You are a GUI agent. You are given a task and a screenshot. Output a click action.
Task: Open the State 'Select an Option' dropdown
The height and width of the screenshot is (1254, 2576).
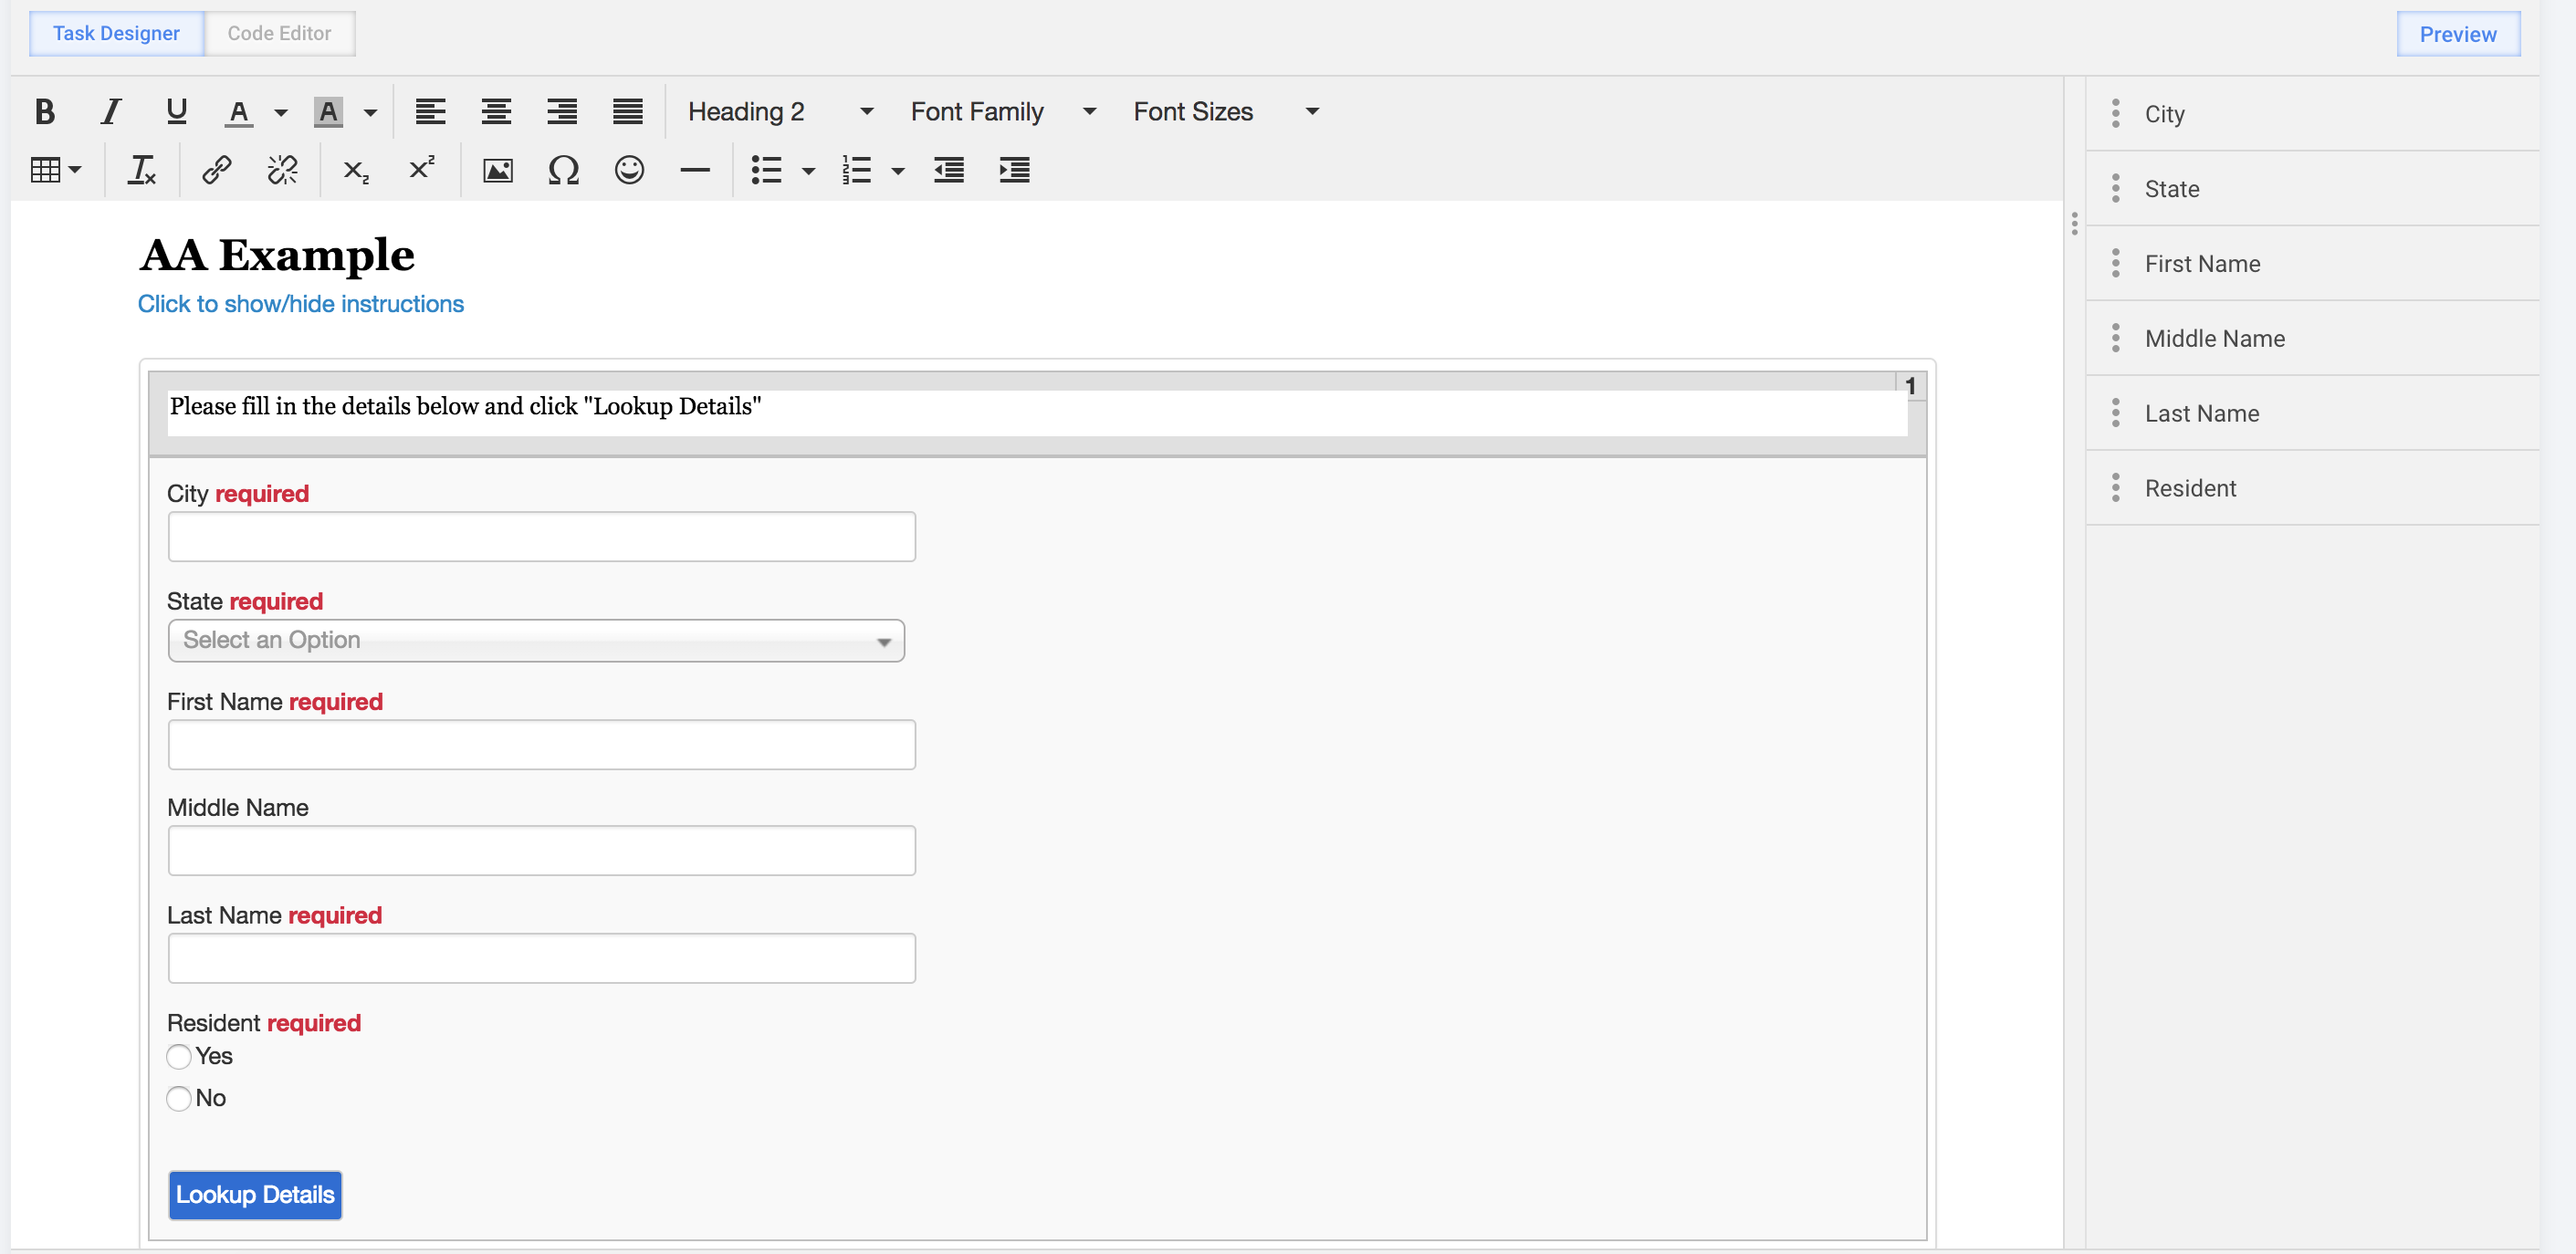click(x=536, y=640)
